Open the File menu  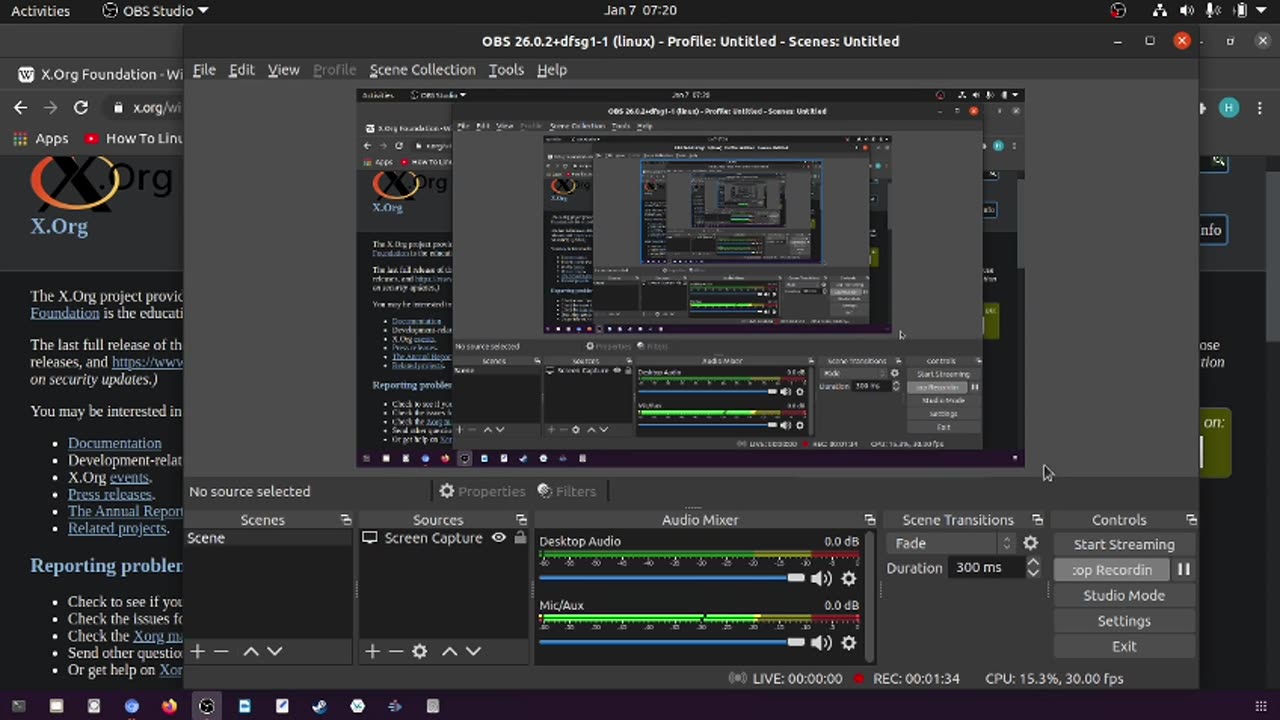tap(204, 70)
